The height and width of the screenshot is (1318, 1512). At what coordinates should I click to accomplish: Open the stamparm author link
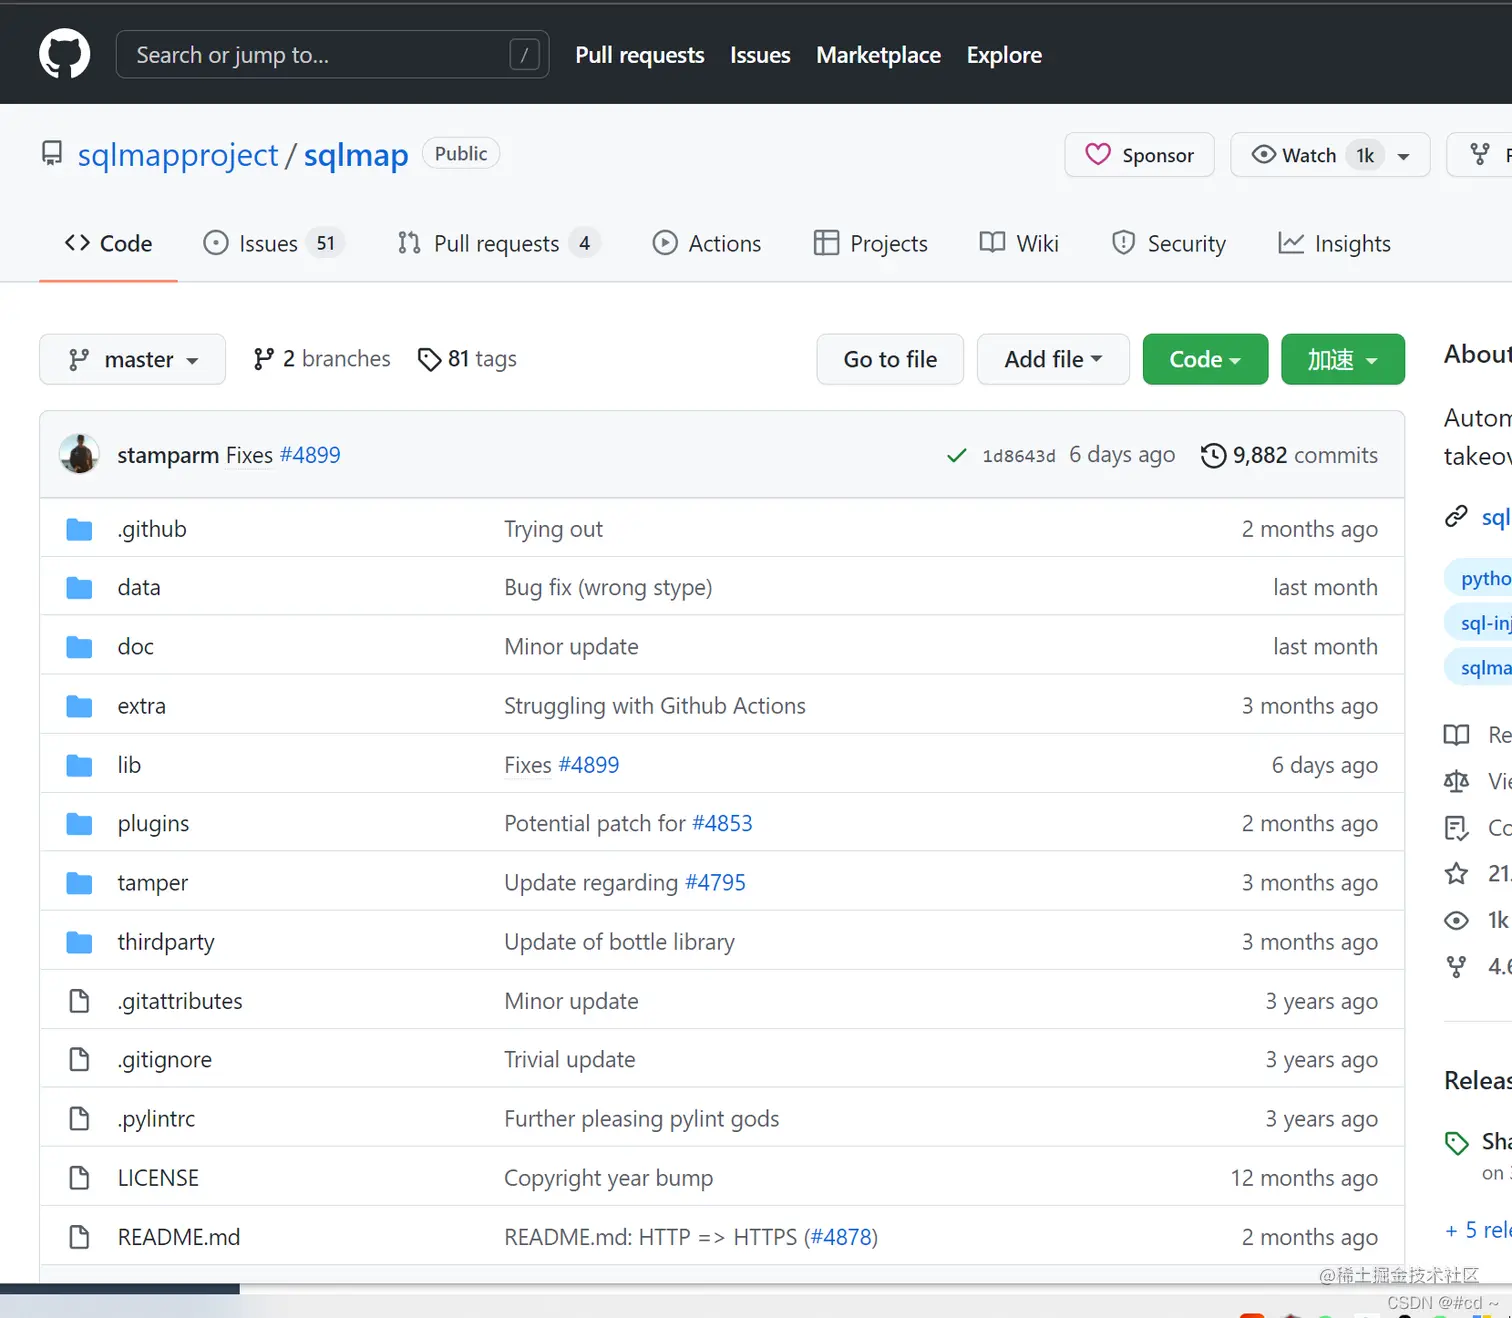168,455
